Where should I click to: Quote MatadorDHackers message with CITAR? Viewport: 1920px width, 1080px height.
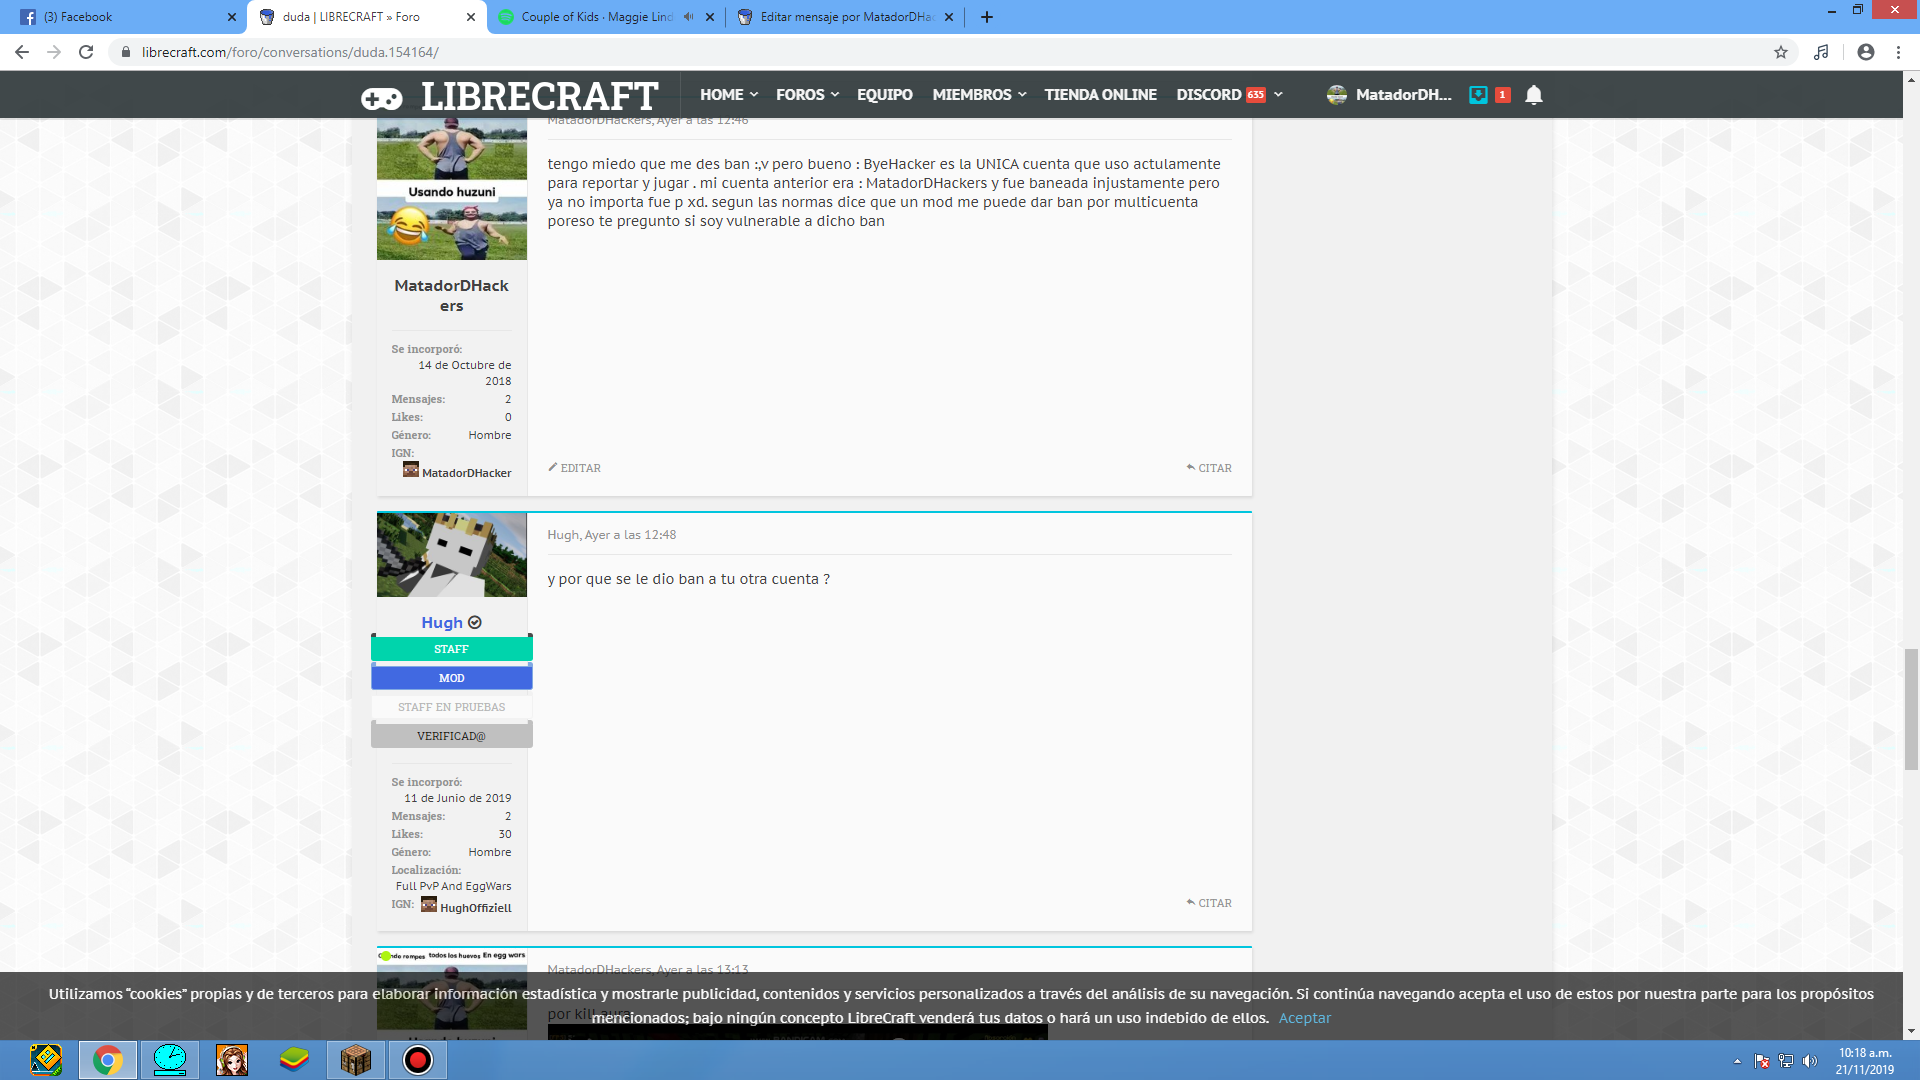[1209, 468]
